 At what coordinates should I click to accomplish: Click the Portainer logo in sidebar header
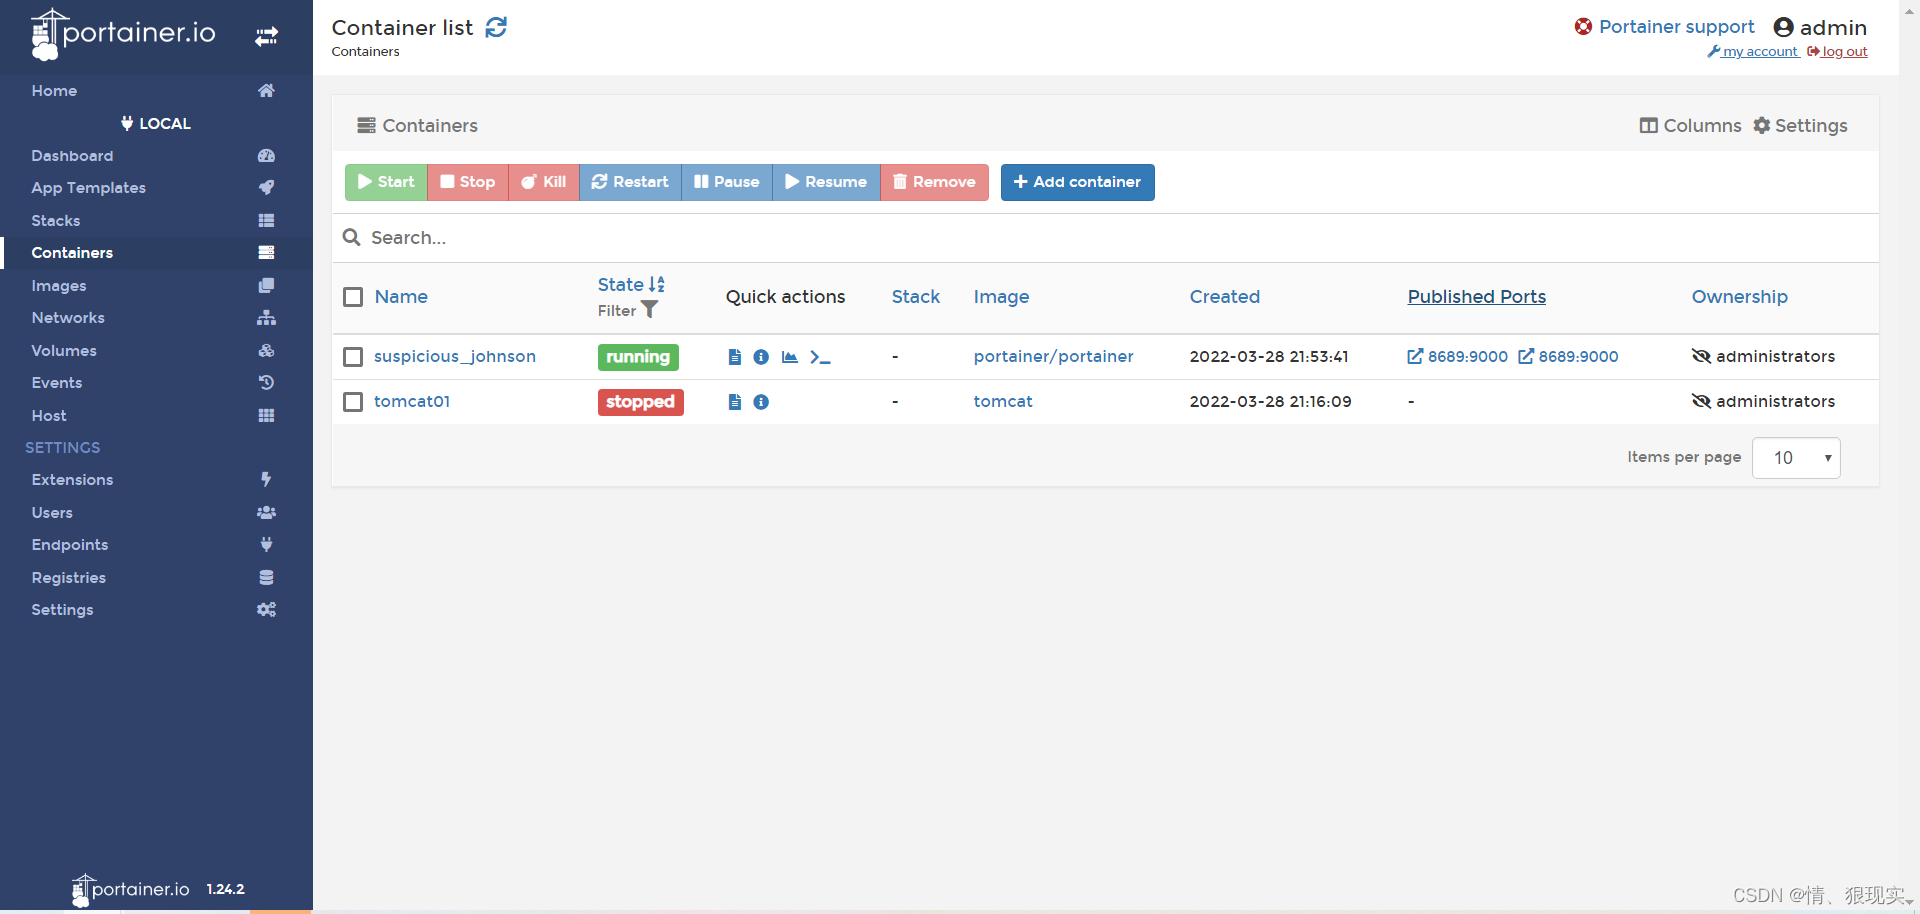point(123,34)
